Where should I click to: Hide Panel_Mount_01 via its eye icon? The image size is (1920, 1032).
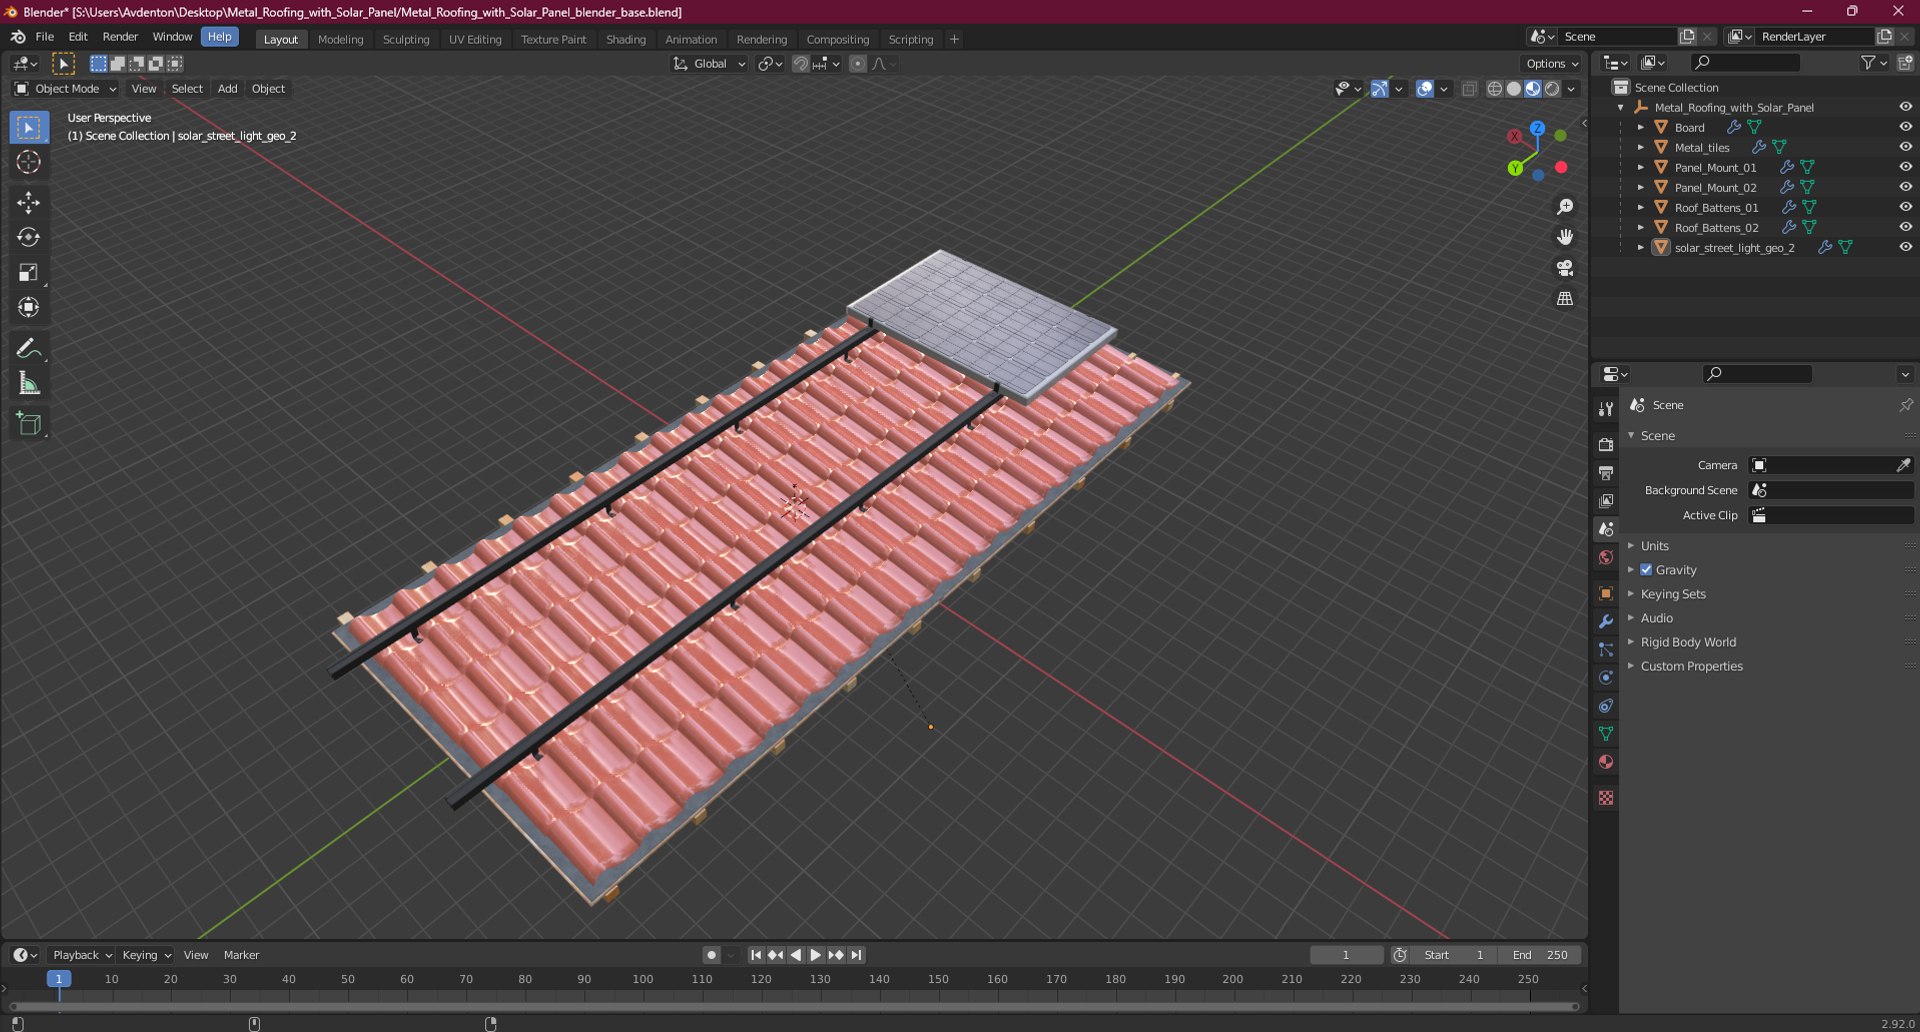tap(1905, 167)
